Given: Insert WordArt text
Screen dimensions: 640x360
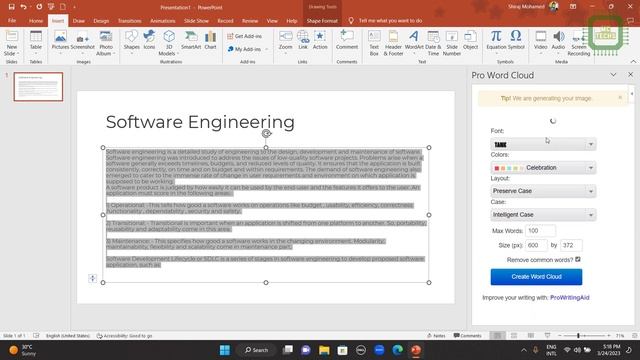Looking at the screenshot, I should point(414,41).
